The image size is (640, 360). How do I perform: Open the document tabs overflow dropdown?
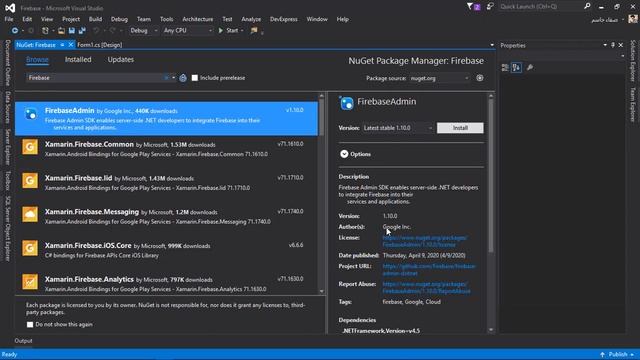[492, 45]
